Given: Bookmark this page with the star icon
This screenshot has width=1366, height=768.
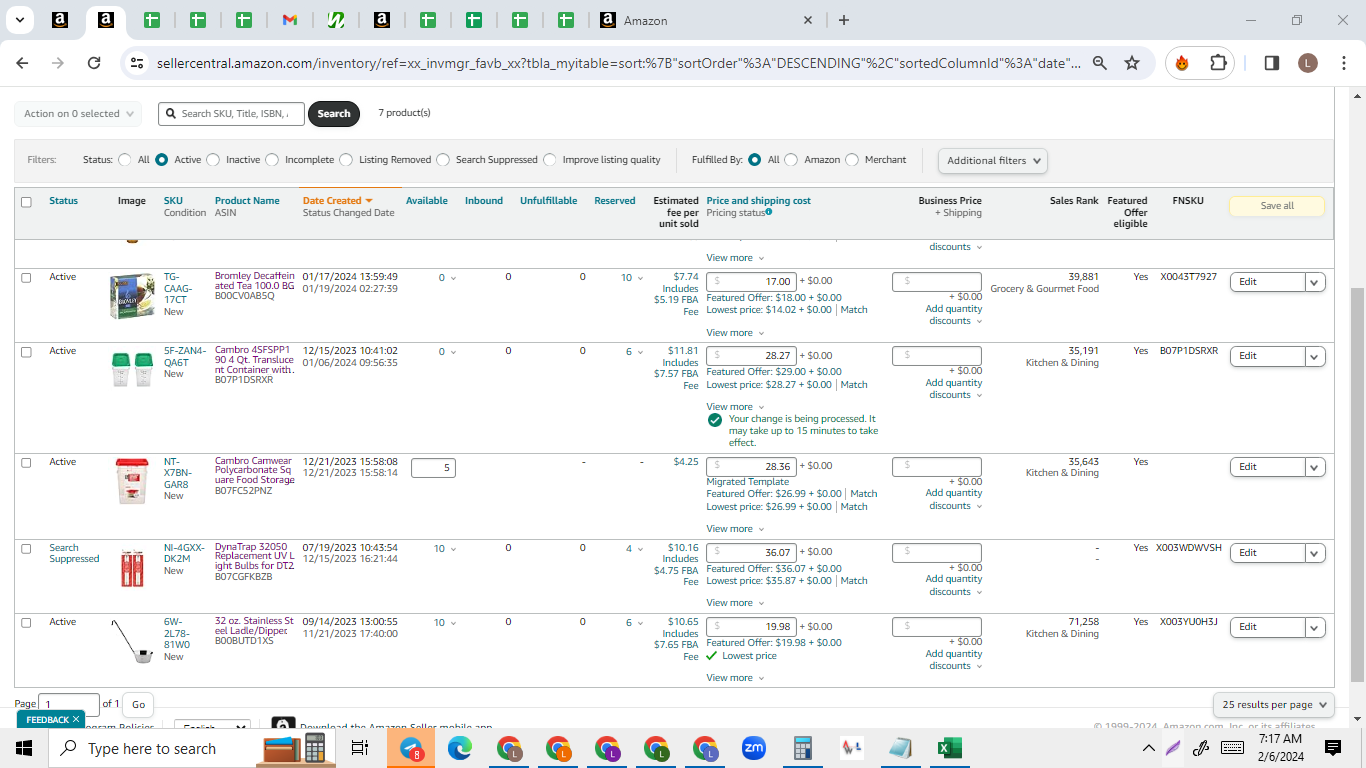Looking at the screenshot, I should 1132,63.
